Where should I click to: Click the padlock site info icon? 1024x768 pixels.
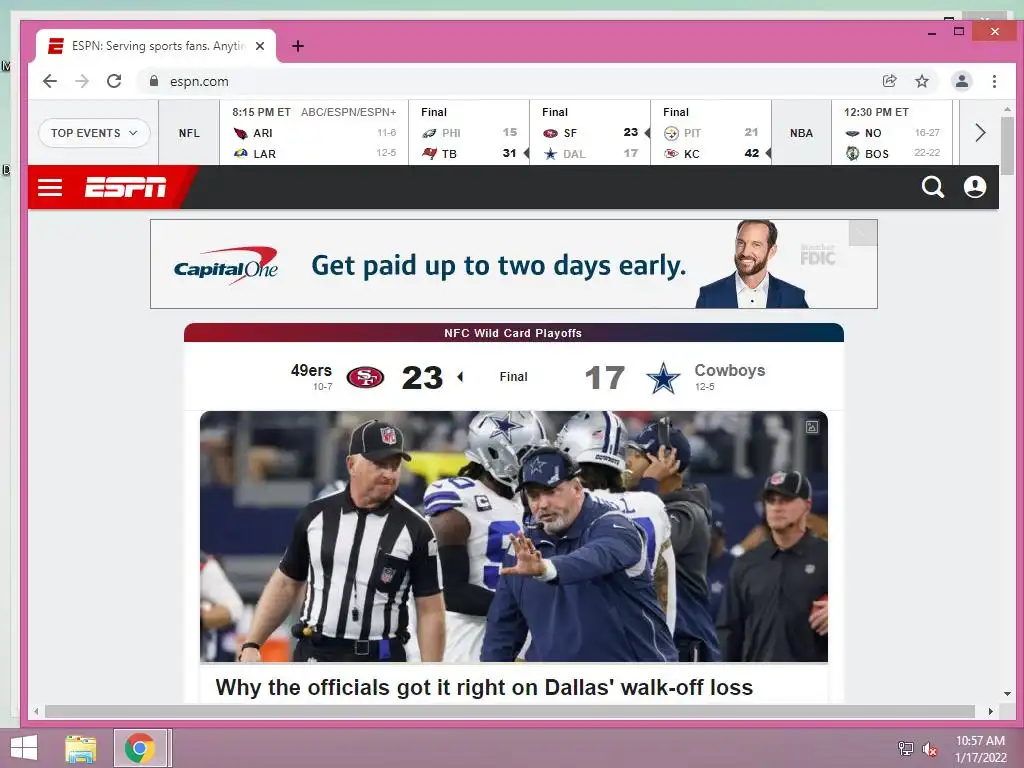(154, 81)
